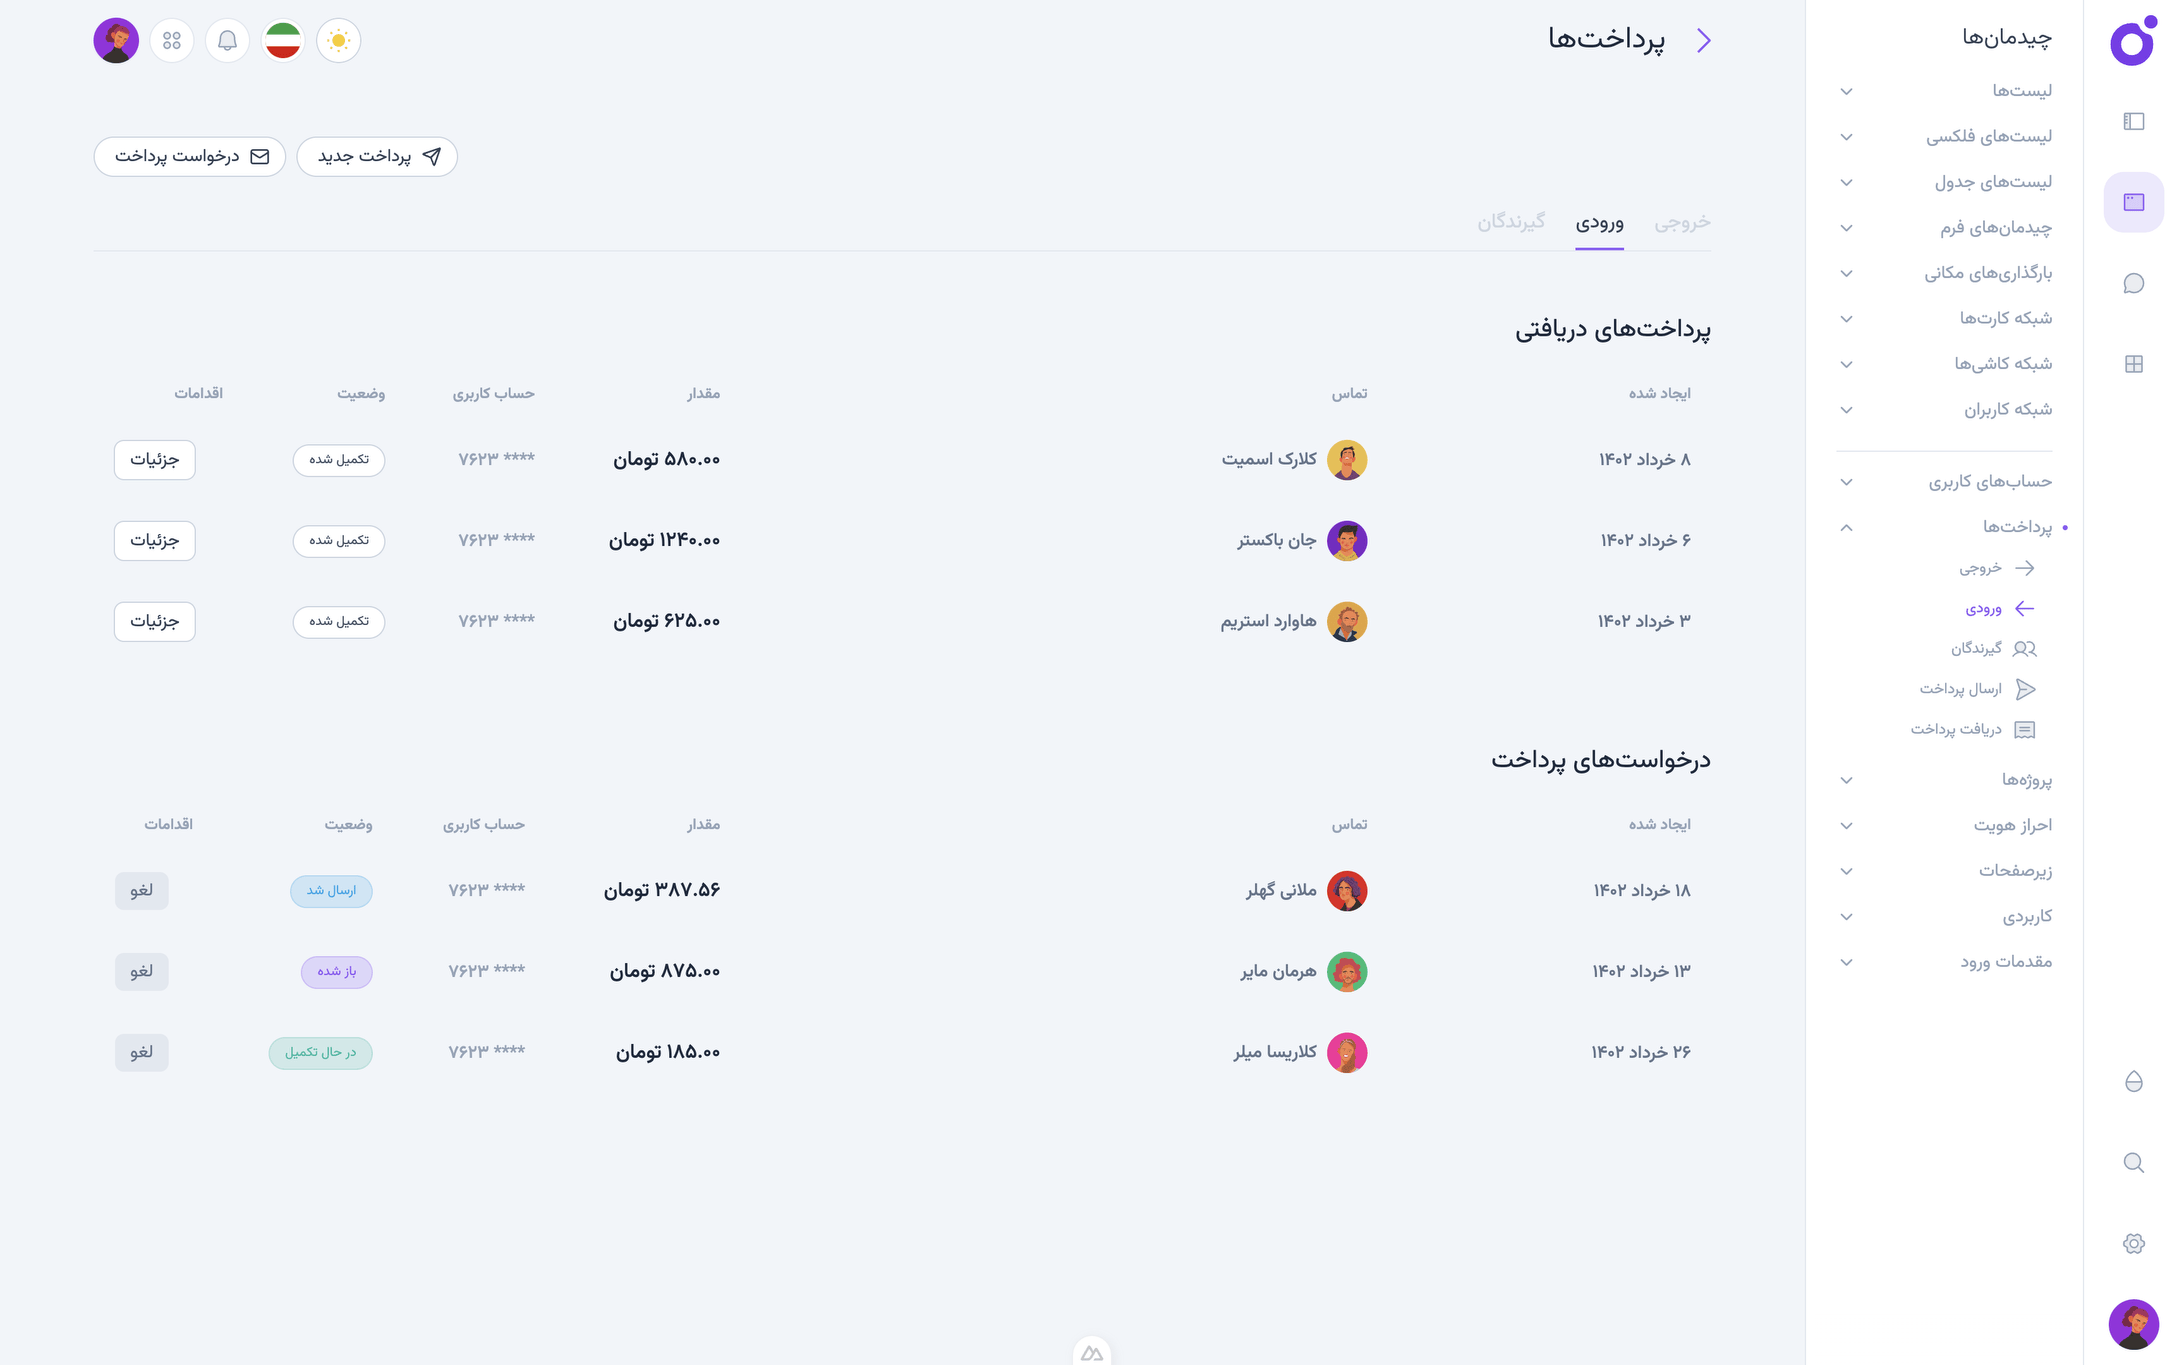Click the grid dashboard icon in side rail
This screenshot has height=1365, width=2184.
pyautogui.click(x=2133, y=364)
